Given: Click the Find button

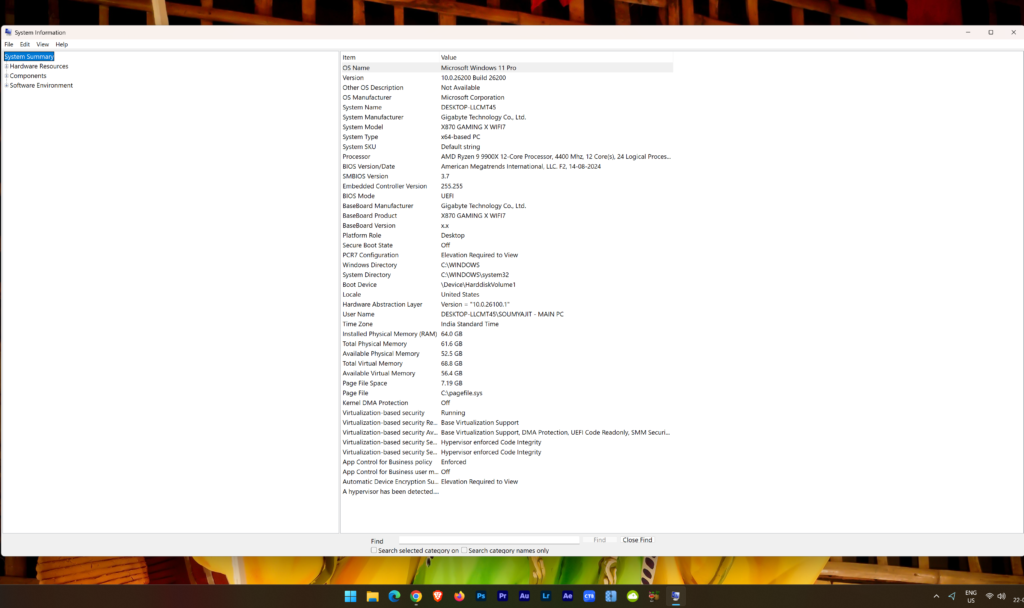Looking at the screenshot, I should pos(600,540).
